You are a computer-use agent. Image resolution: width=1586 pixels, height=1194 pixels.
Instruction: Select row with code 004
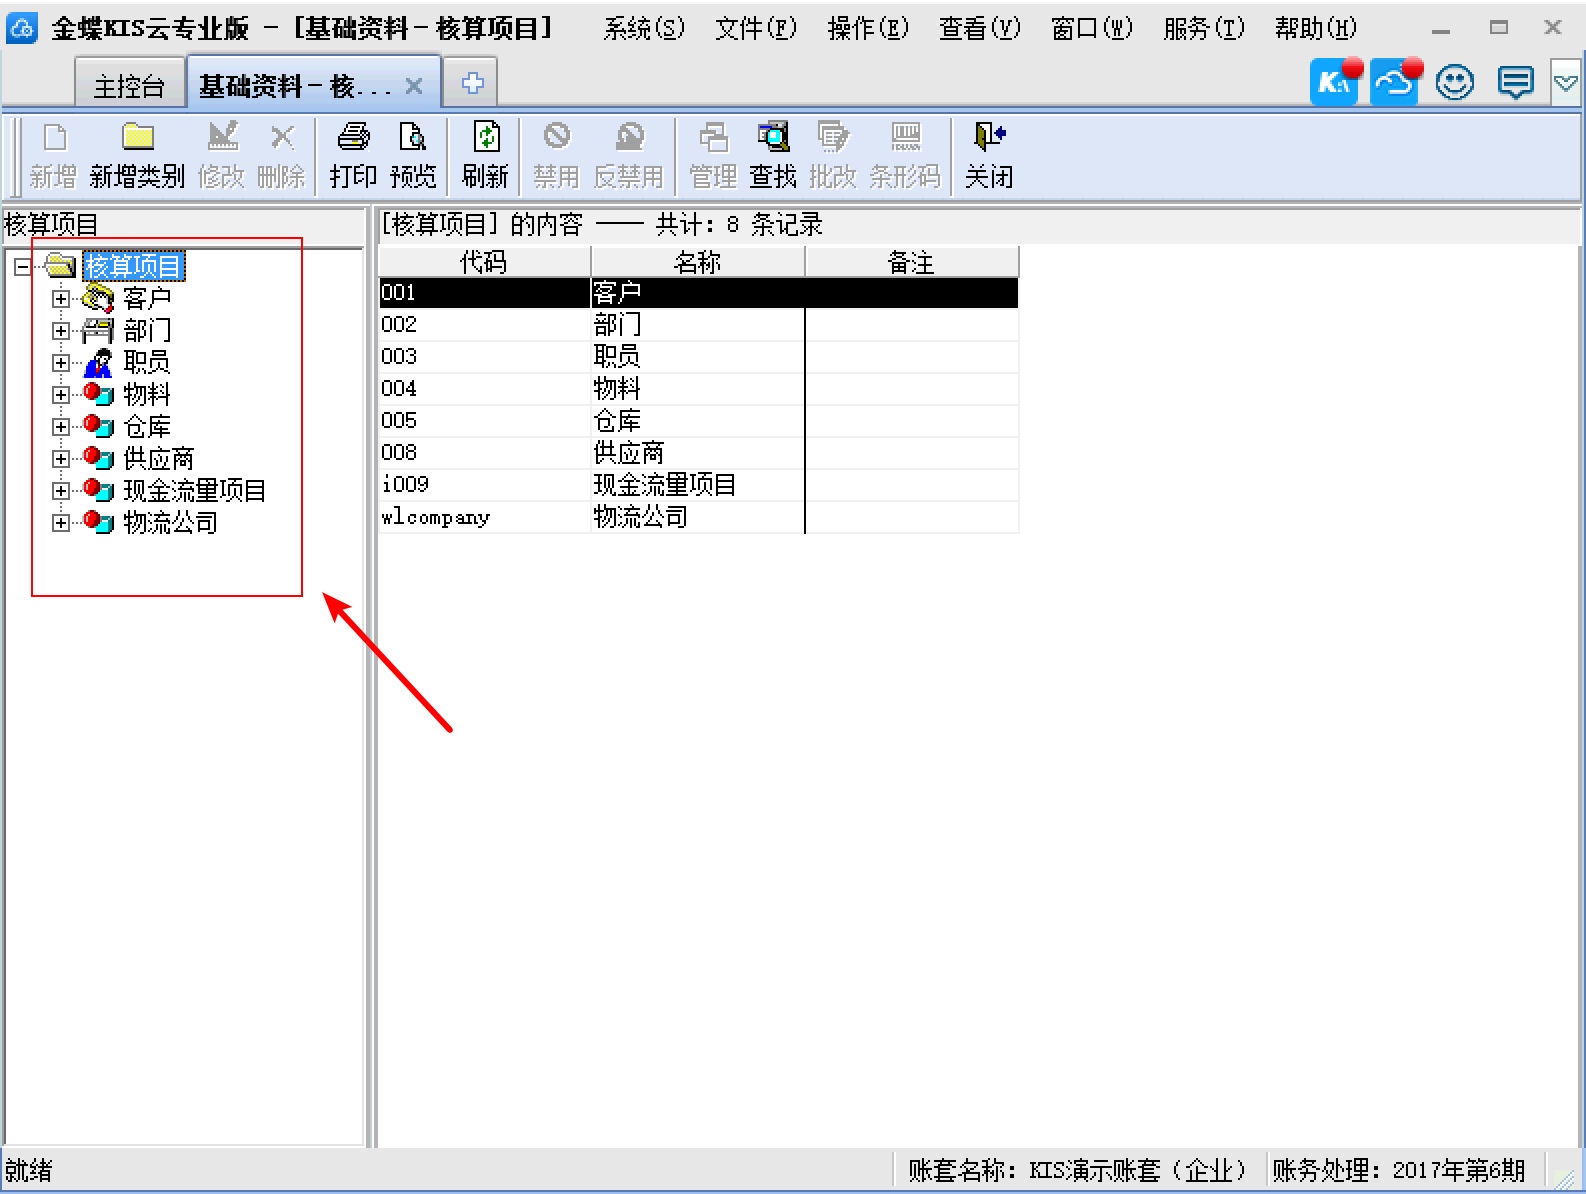(x=698, y=389)
